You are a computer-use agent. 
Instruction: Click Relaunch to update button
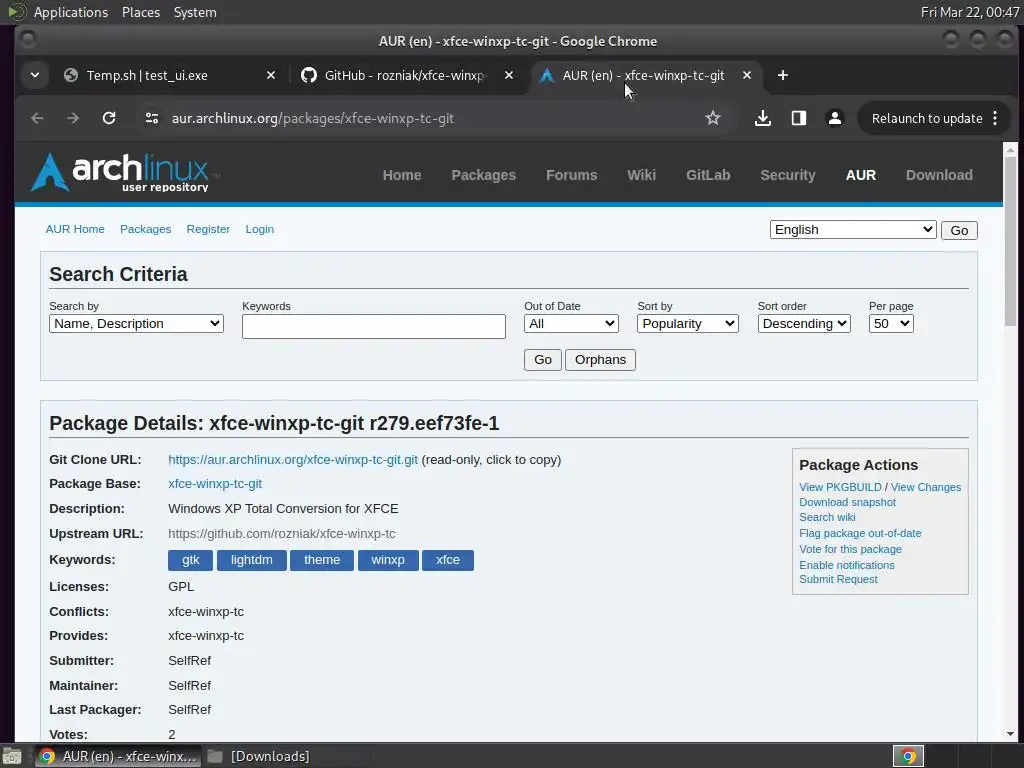click(x=927, y=118)
